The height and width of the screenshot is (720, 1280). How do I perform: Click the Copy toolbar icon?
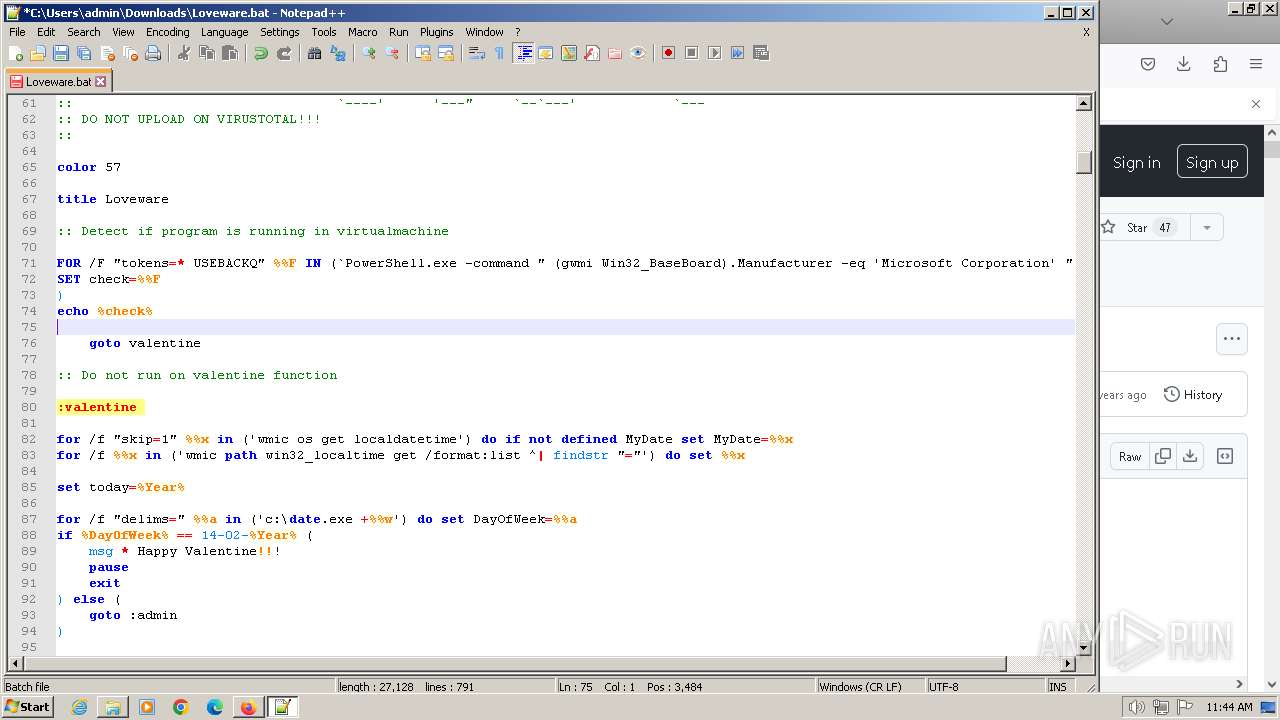pyautogui.click(x=207, y=53)
